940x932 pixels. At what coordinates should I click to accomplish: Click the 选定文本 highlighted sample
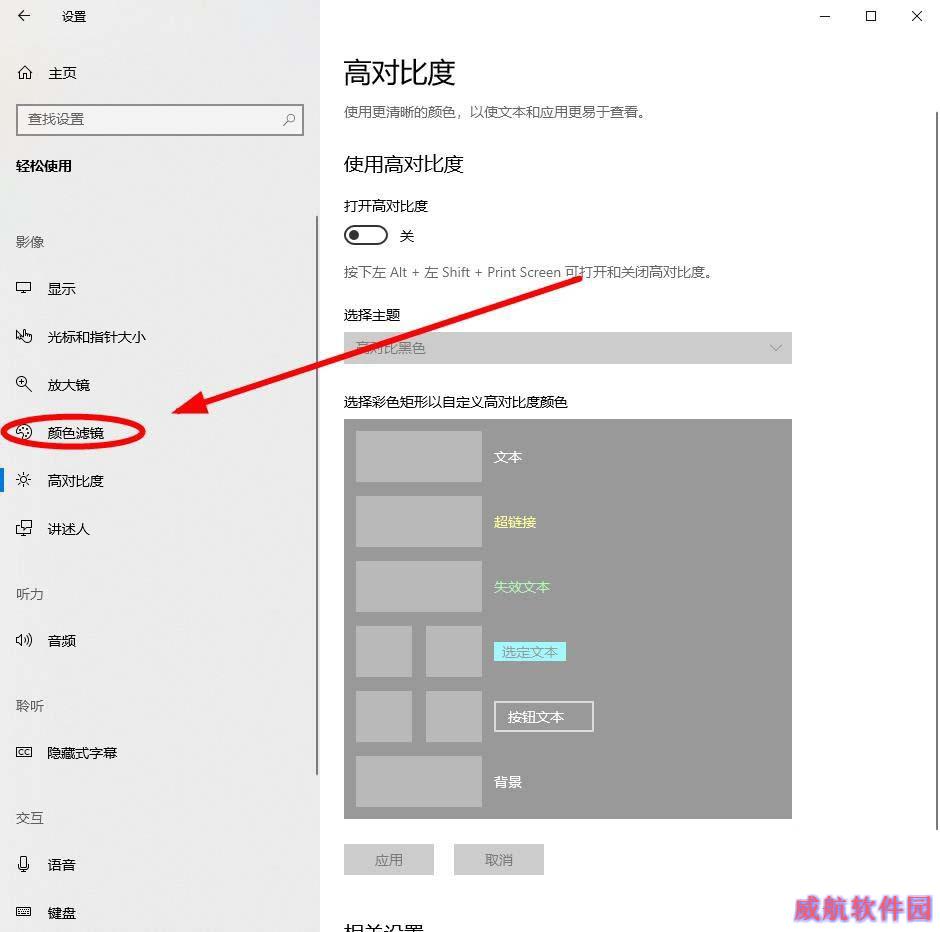pos(530,652)
